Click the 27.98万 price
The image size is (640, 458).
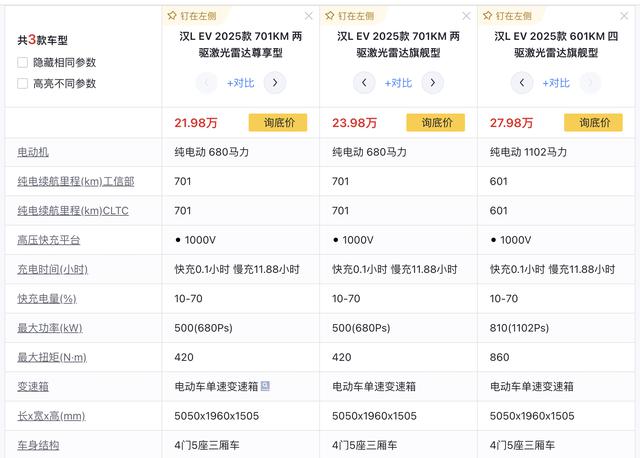tap(511, 123)
